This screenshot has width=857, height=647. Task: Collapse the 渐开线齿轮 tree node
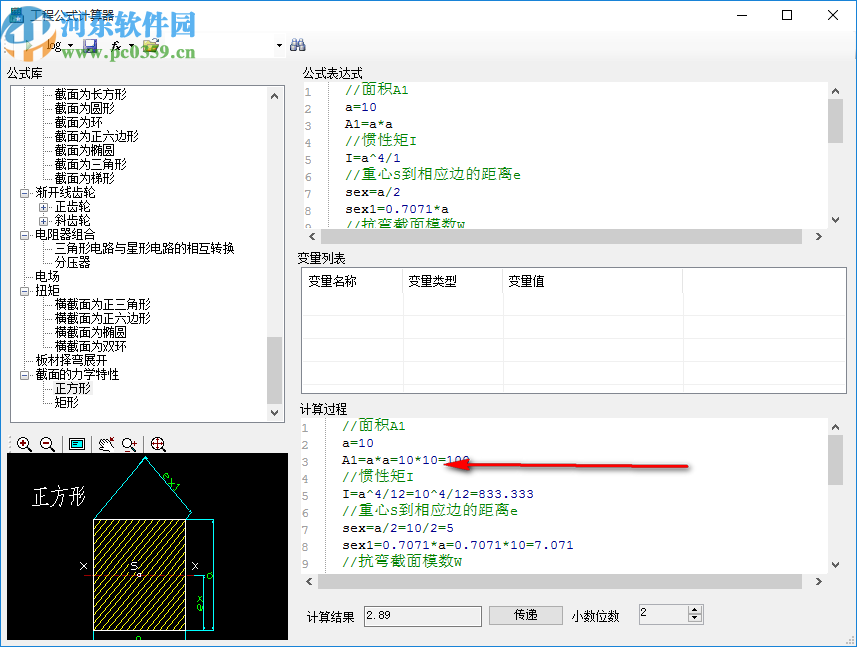[x=24, y=193]
